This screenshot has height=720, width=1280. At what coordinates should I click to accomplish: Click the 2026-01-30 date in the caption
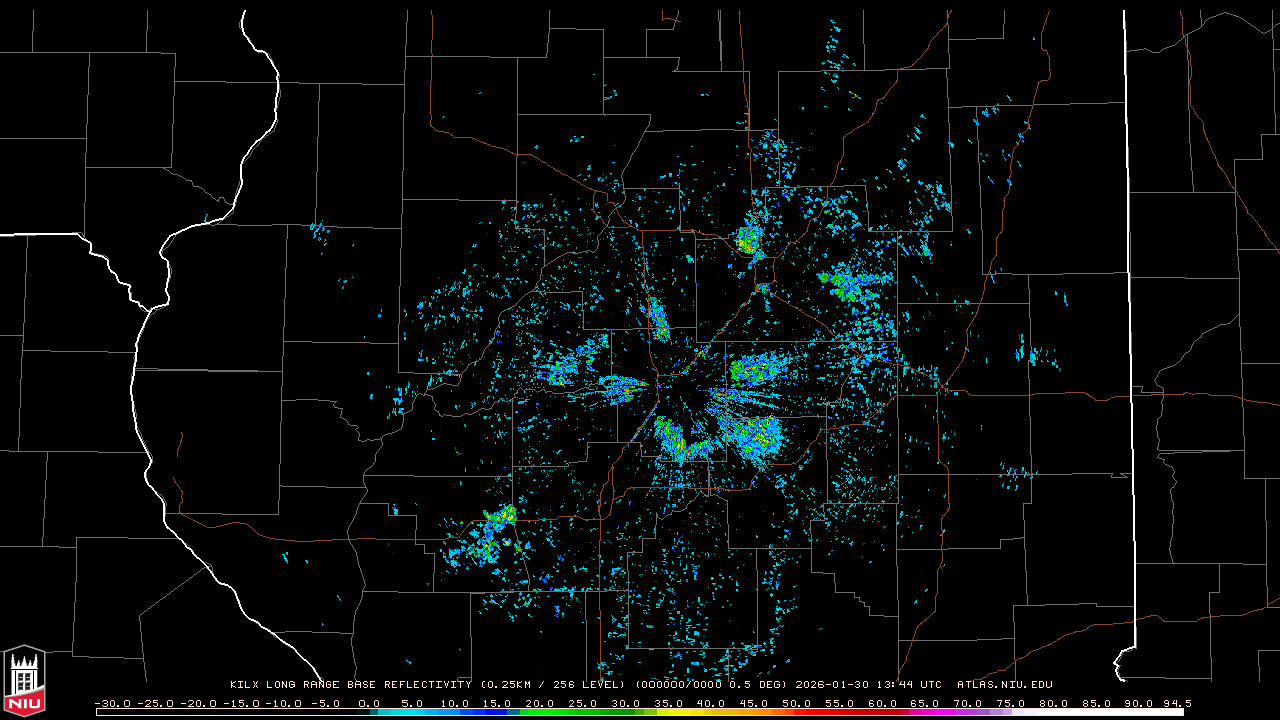coord(832,685)
